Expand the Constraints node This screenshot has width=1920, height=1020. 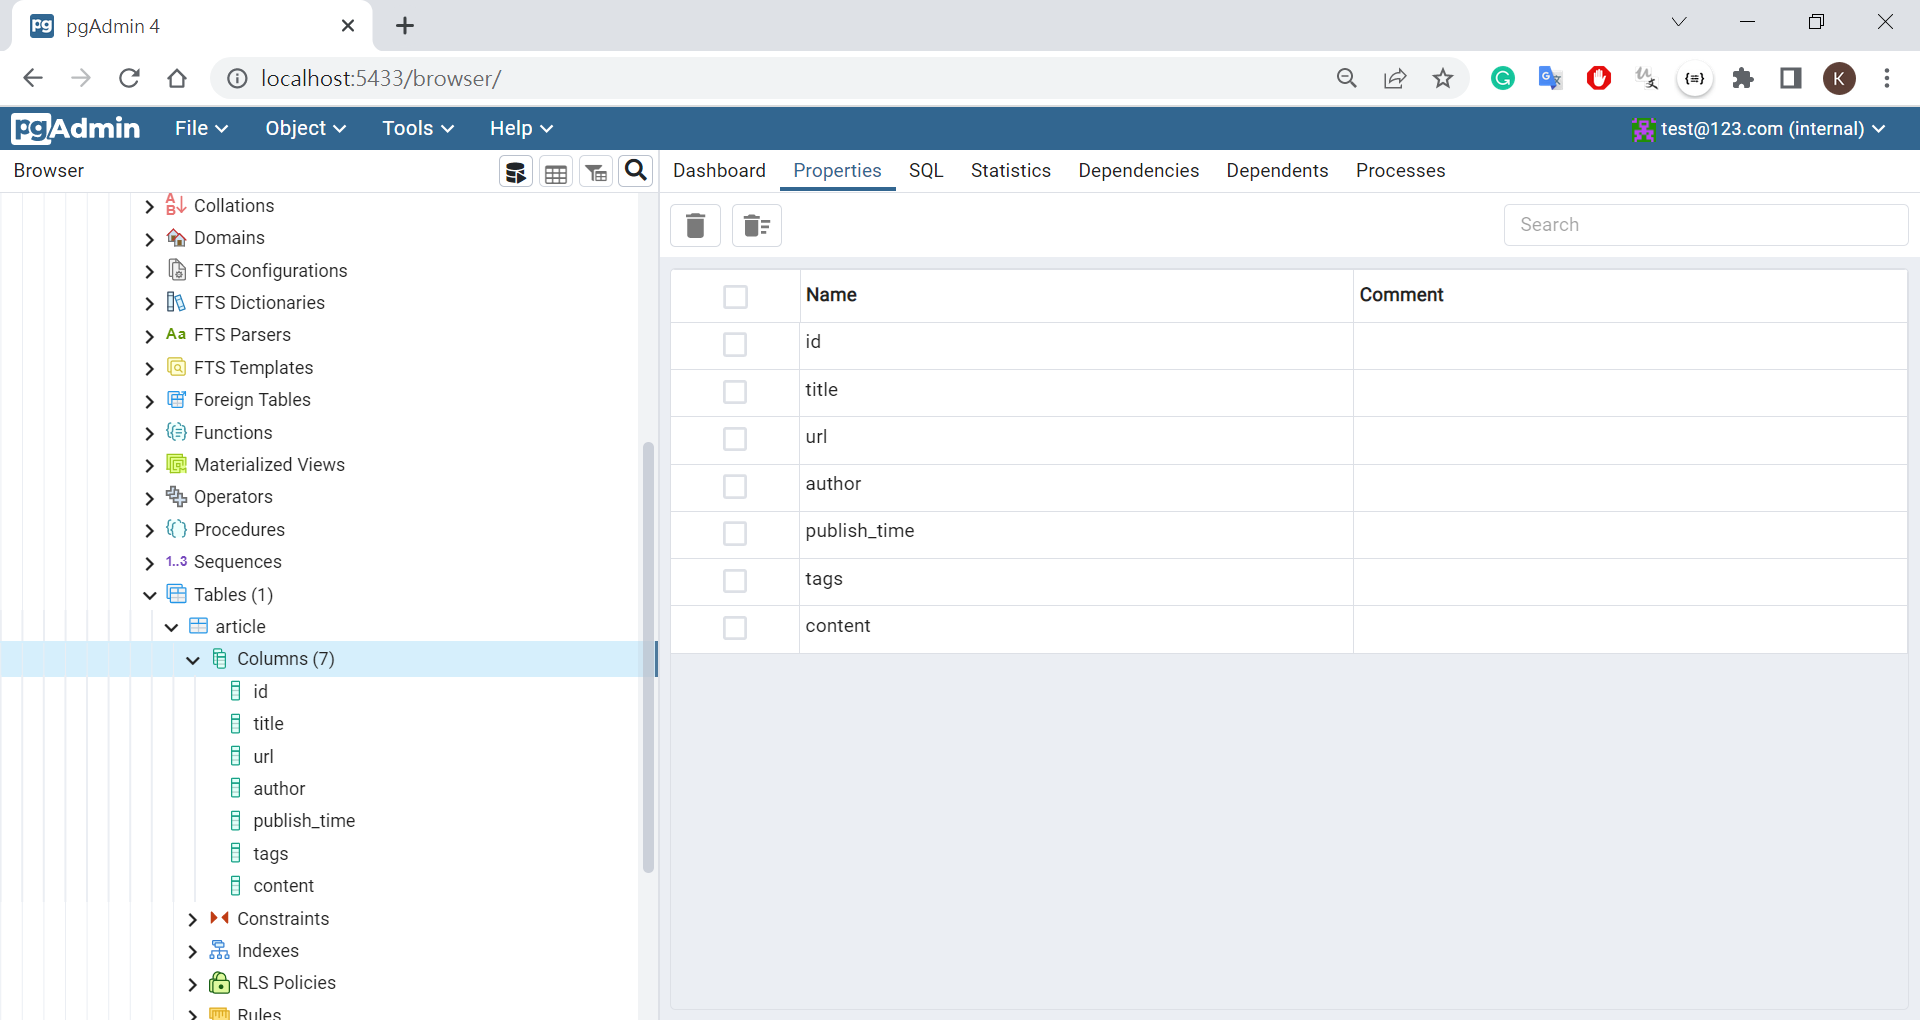point(193,919)
